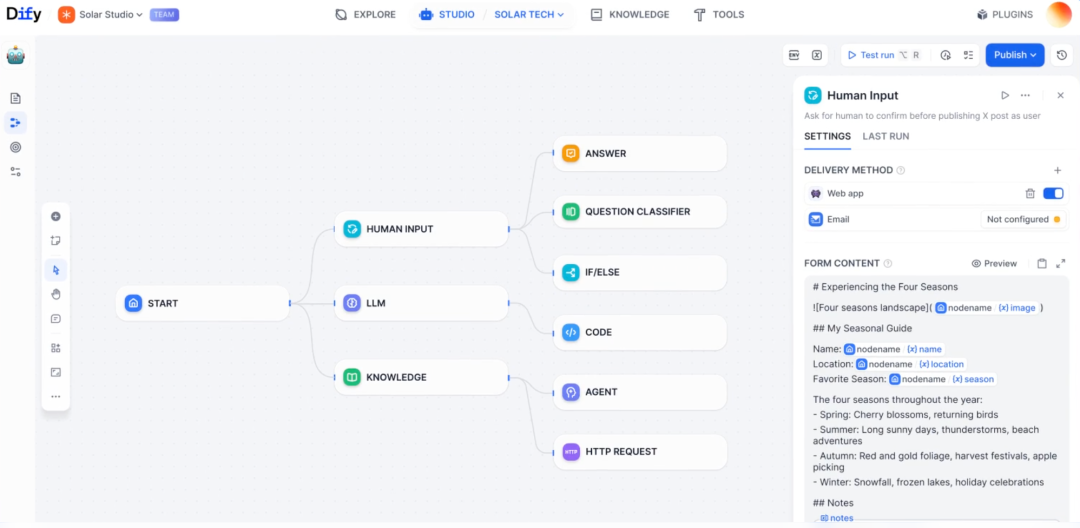Screen dimensions: 1080x528
Task: Switch to the hand pan tool
Action: tap(56, 295)
